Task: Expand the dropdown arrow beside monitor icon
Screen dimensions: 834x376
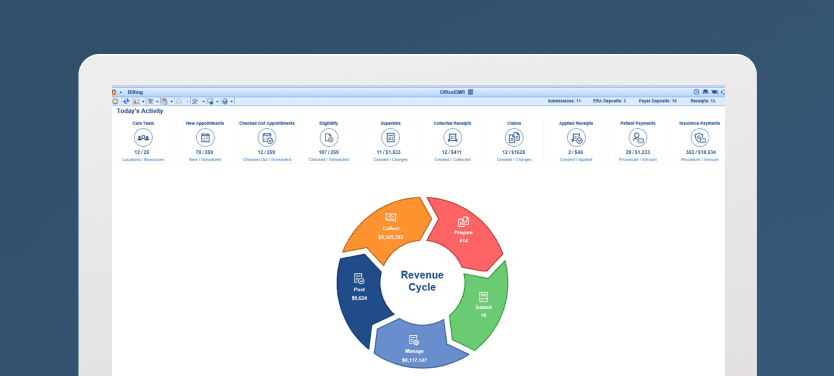Action: pos(218,102)
